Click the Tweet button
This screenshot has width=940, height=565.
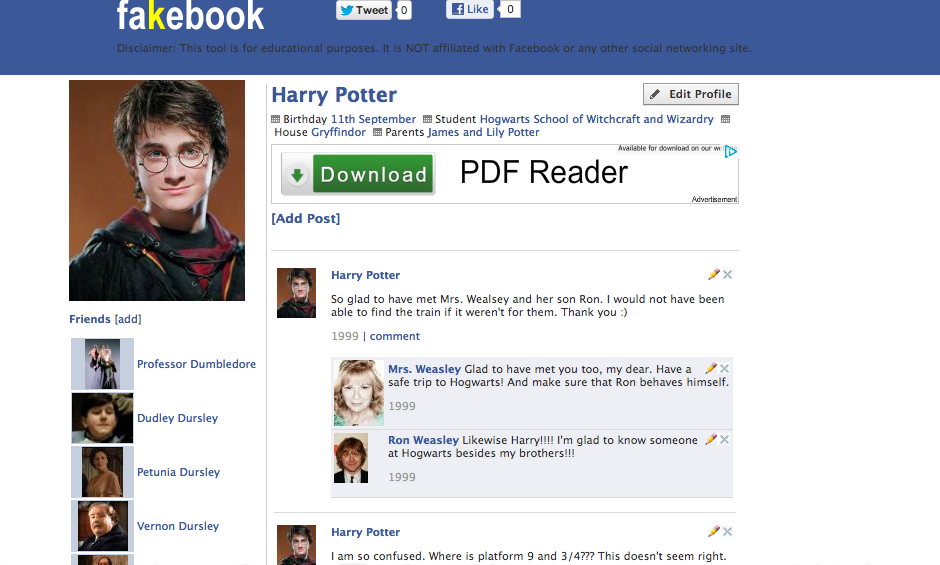click(x=364, y=10)
